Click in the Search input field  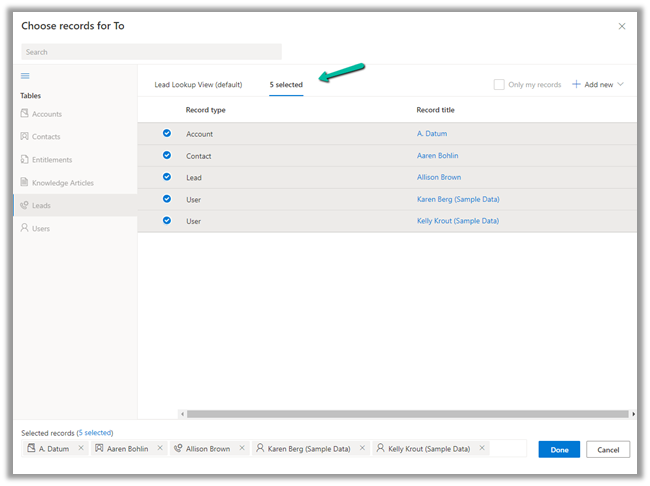[151, 52]
